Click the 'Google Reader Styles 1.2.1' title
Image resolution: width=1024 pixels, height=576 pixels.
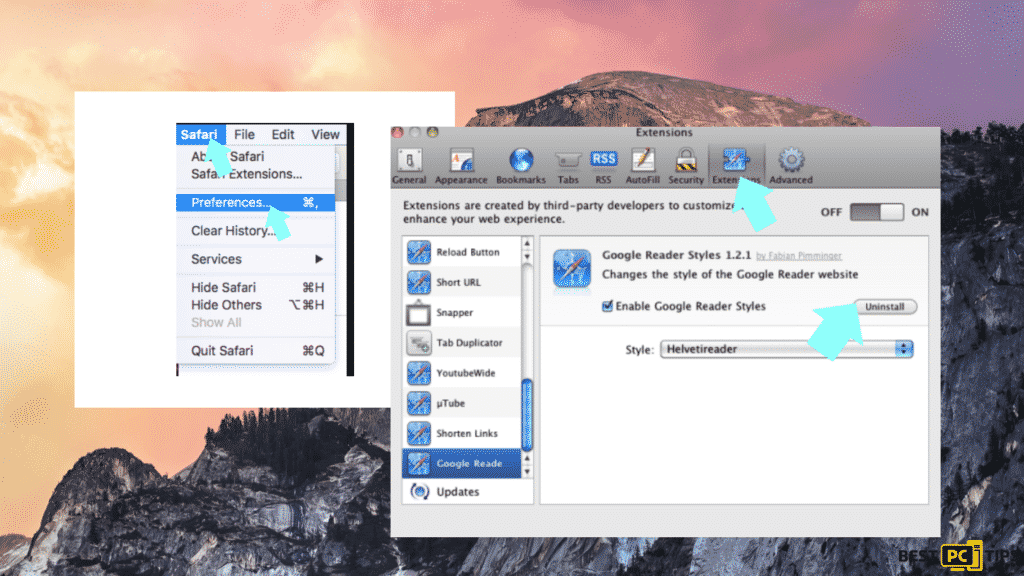coord(676,255)
